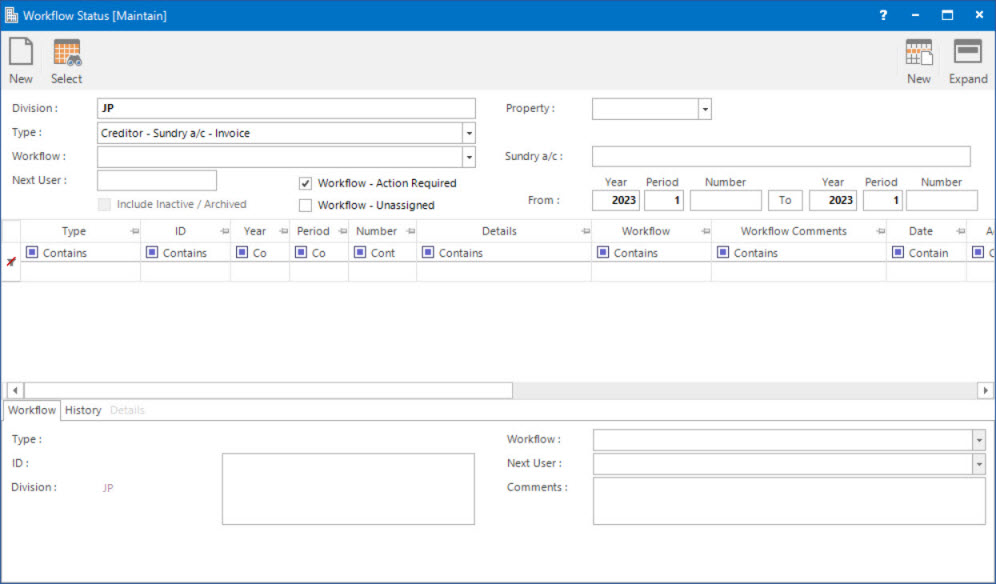Check Include Inactive / Archived
This screenshot has height=584, width=996.
click(x=104, y=204)
